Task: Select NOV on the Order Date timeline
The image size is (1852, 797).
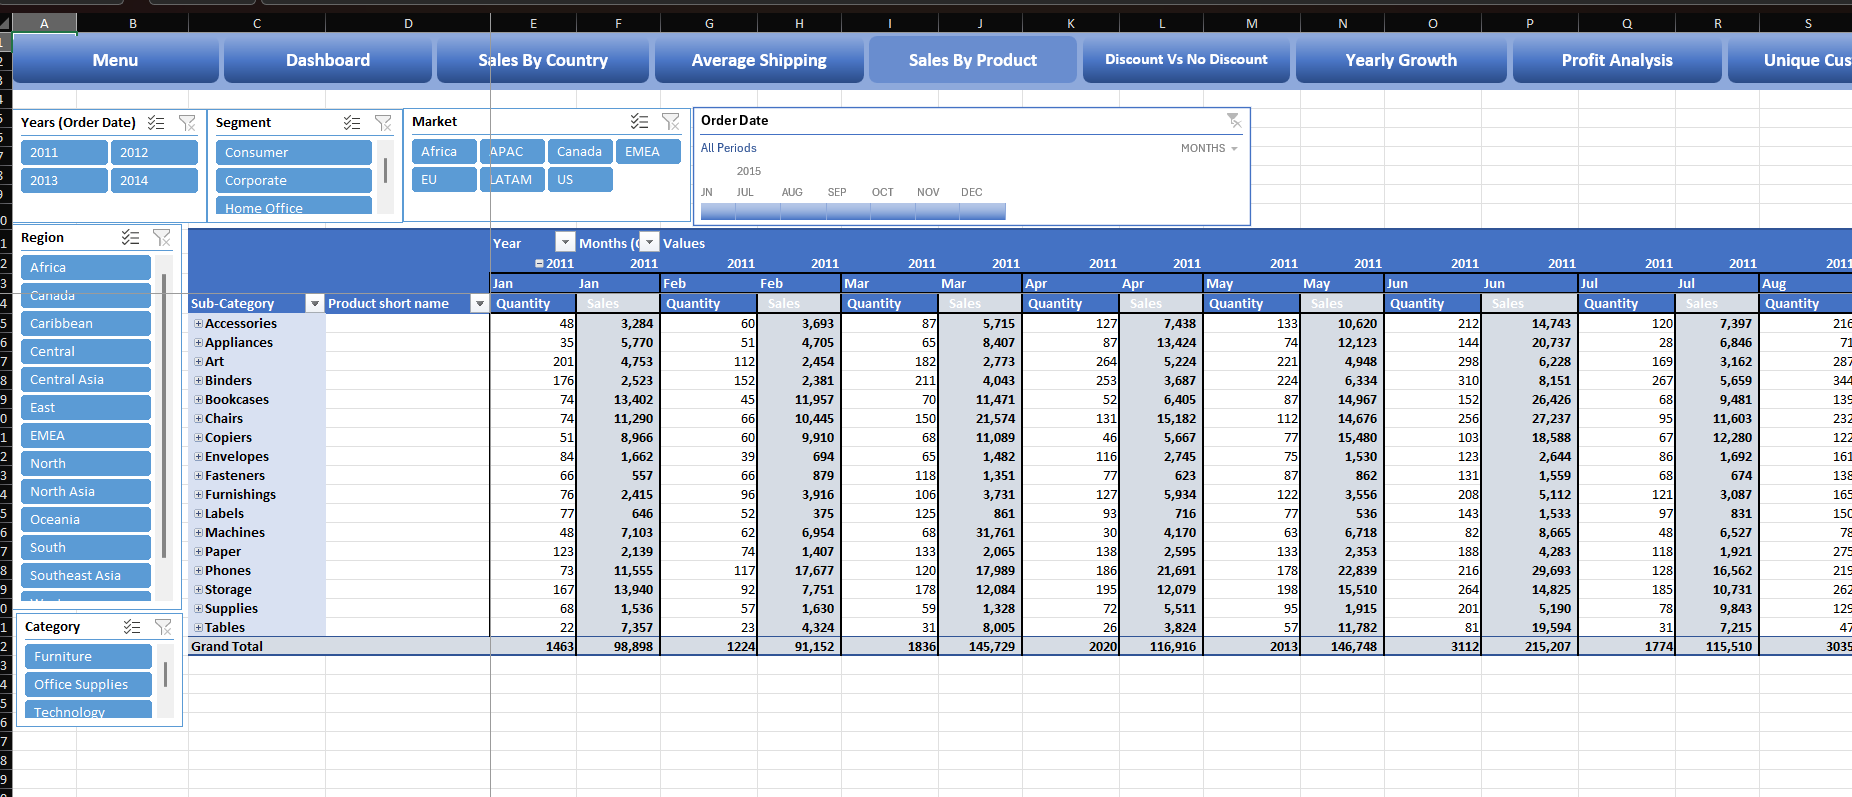Action: point(928,192)
